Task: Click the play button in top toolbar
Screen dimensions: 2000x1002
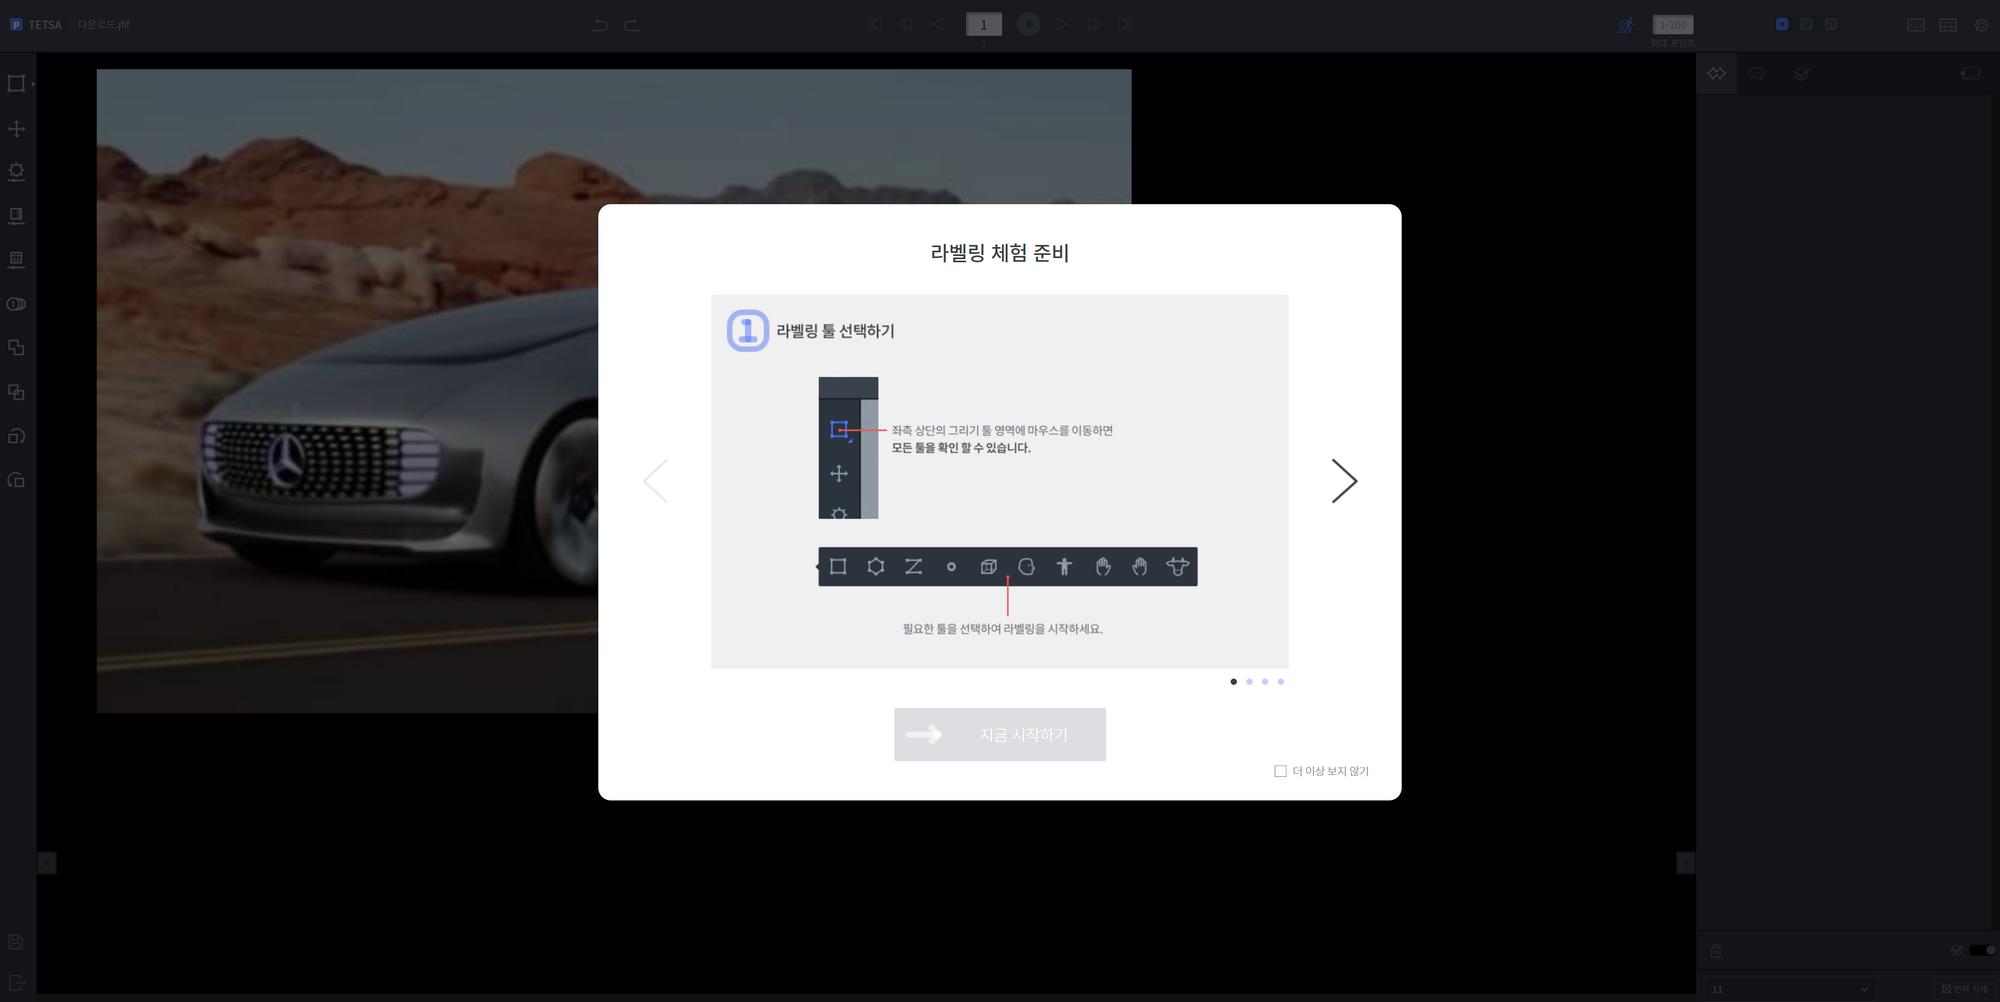Action: coord(1028,24)
